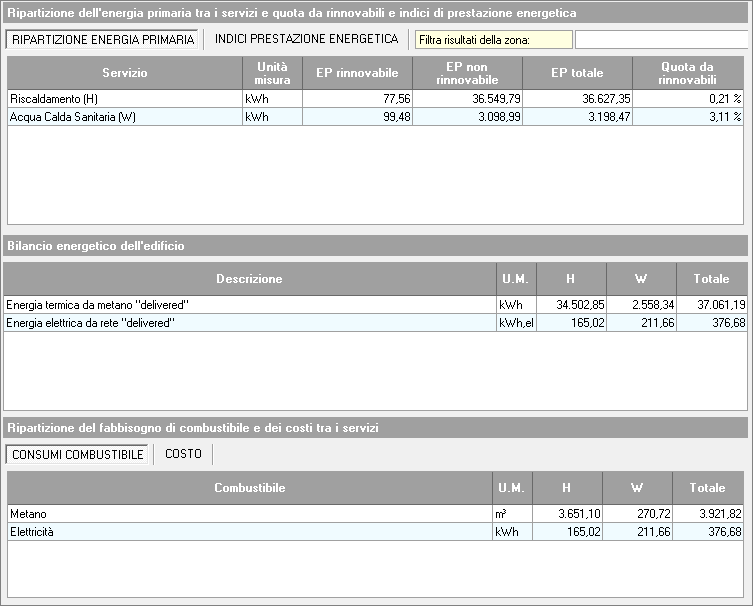Click the Combustibile column header

(x=249, y=488)
